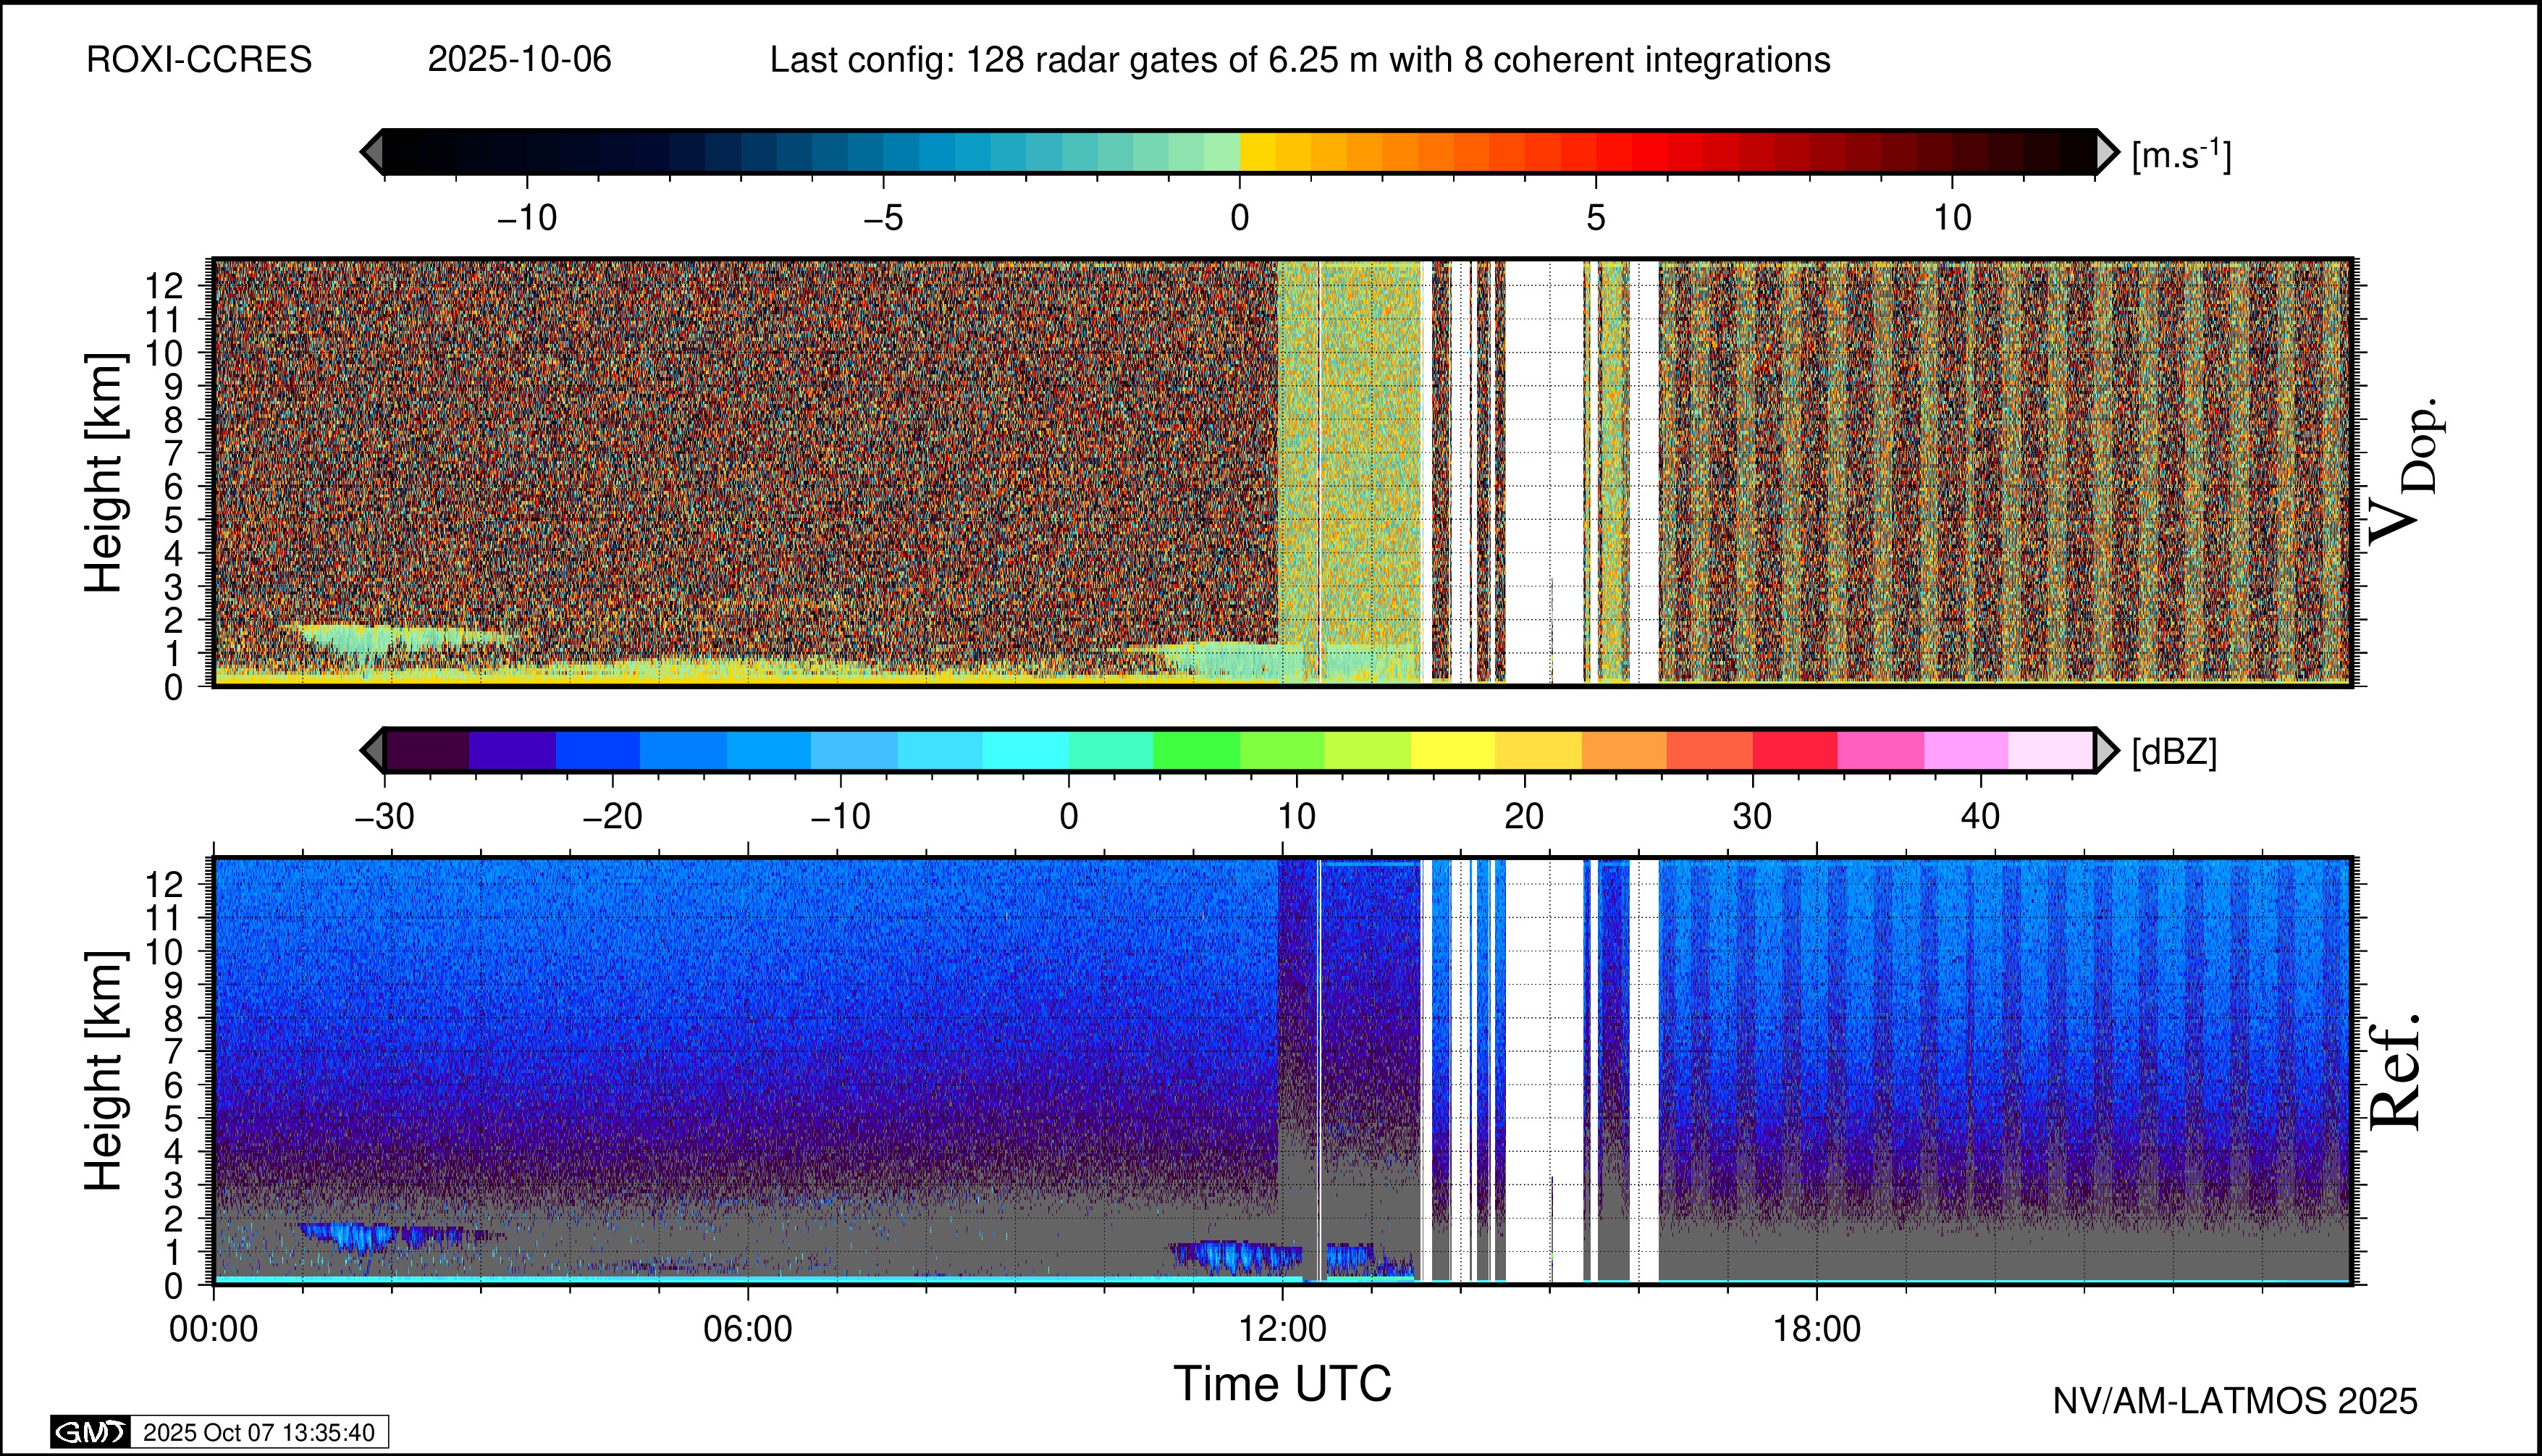Click the 18:00 time axis label
Viewport: 2542px width, 1456px height.
coord(1817,1329)
